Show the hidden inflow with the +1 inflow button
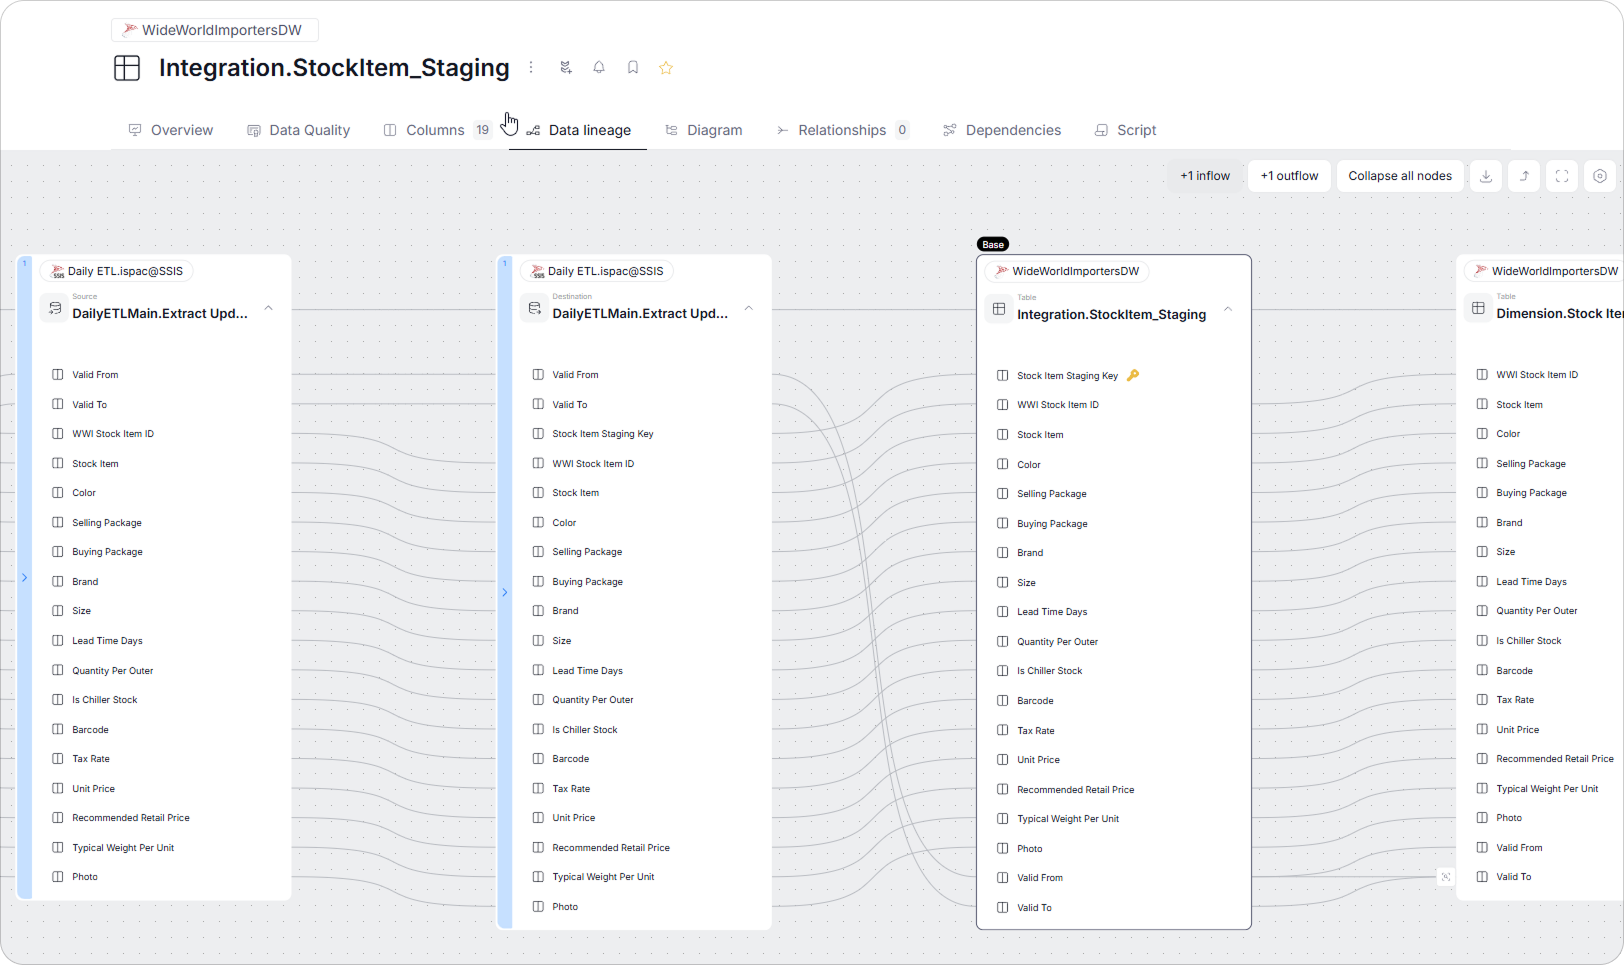Image resolution: width=1624 pixels, height=965 pixels. point(1205,175)
